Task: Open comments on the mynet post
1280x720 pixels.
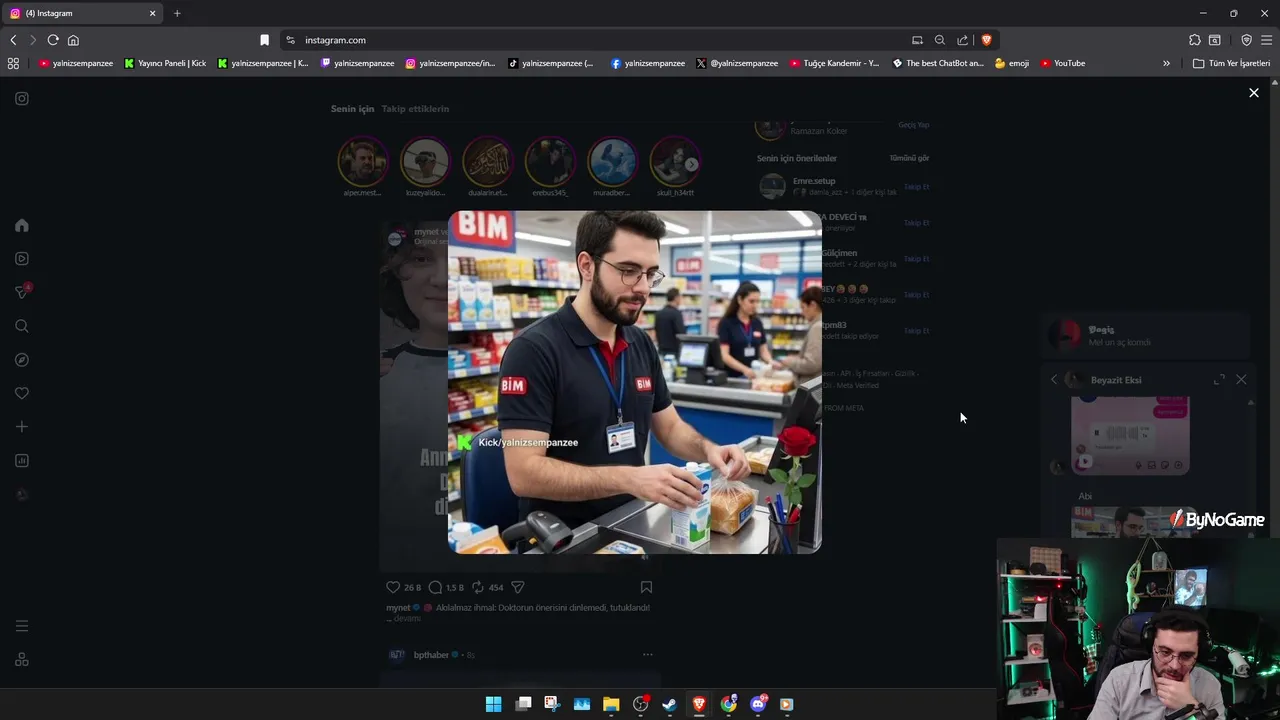Action: [435, 587]
